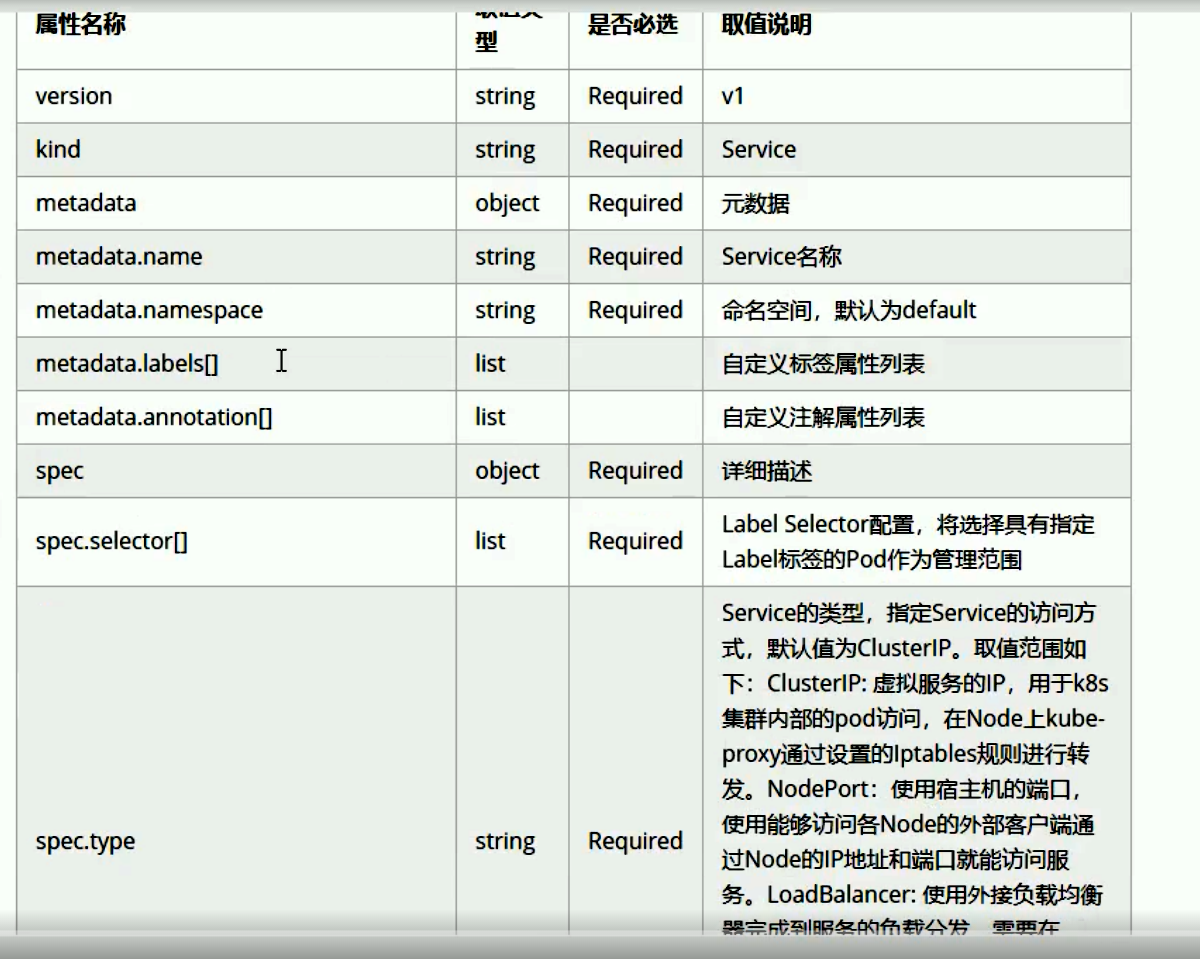Screen dimensions: 1200x959
Task: Select the metadata row
Action: coord(86,203)
